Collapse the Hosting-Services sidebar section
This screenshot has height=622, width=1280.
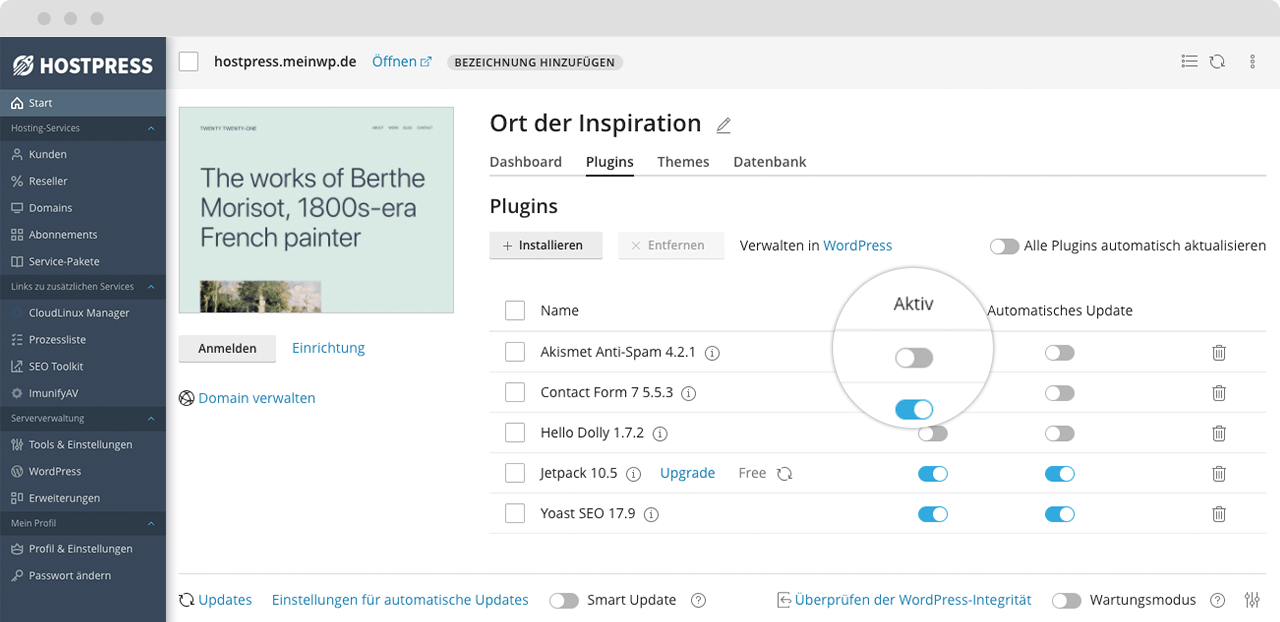tap(152, 128)
